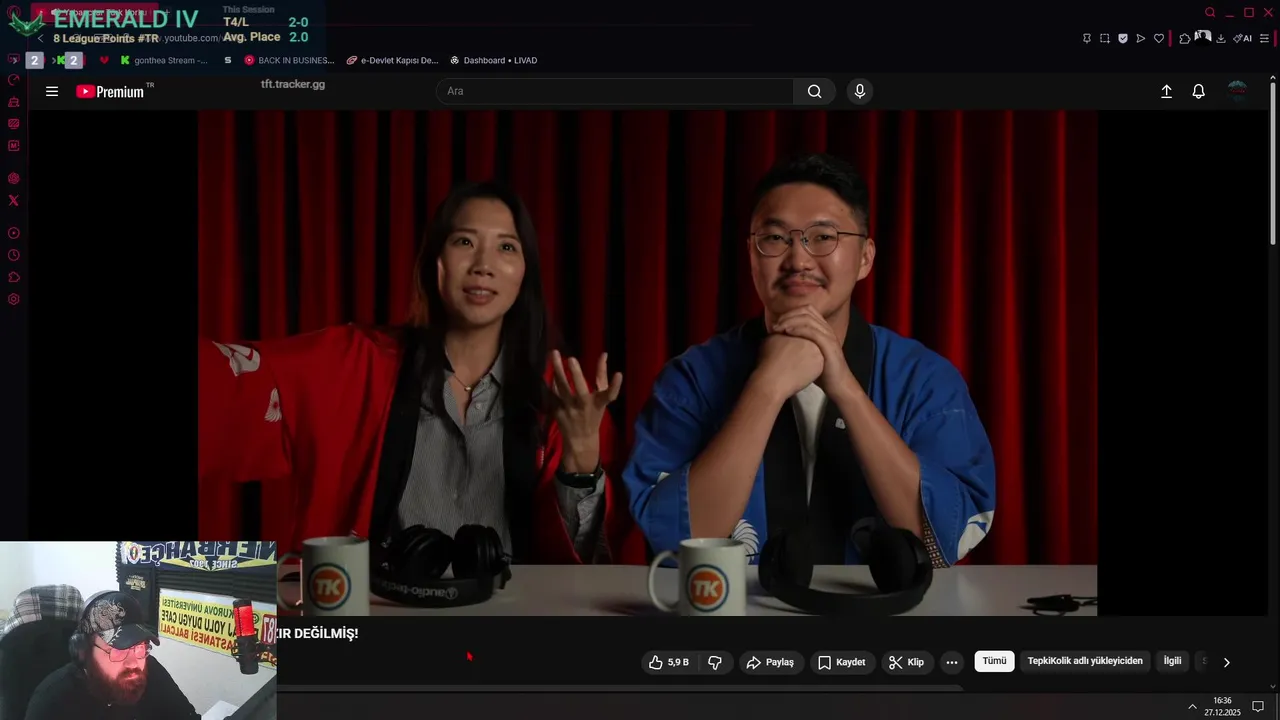1280x720 pixels.
Task: Open browser extensions cube icon
Action: pos(1185,38)
